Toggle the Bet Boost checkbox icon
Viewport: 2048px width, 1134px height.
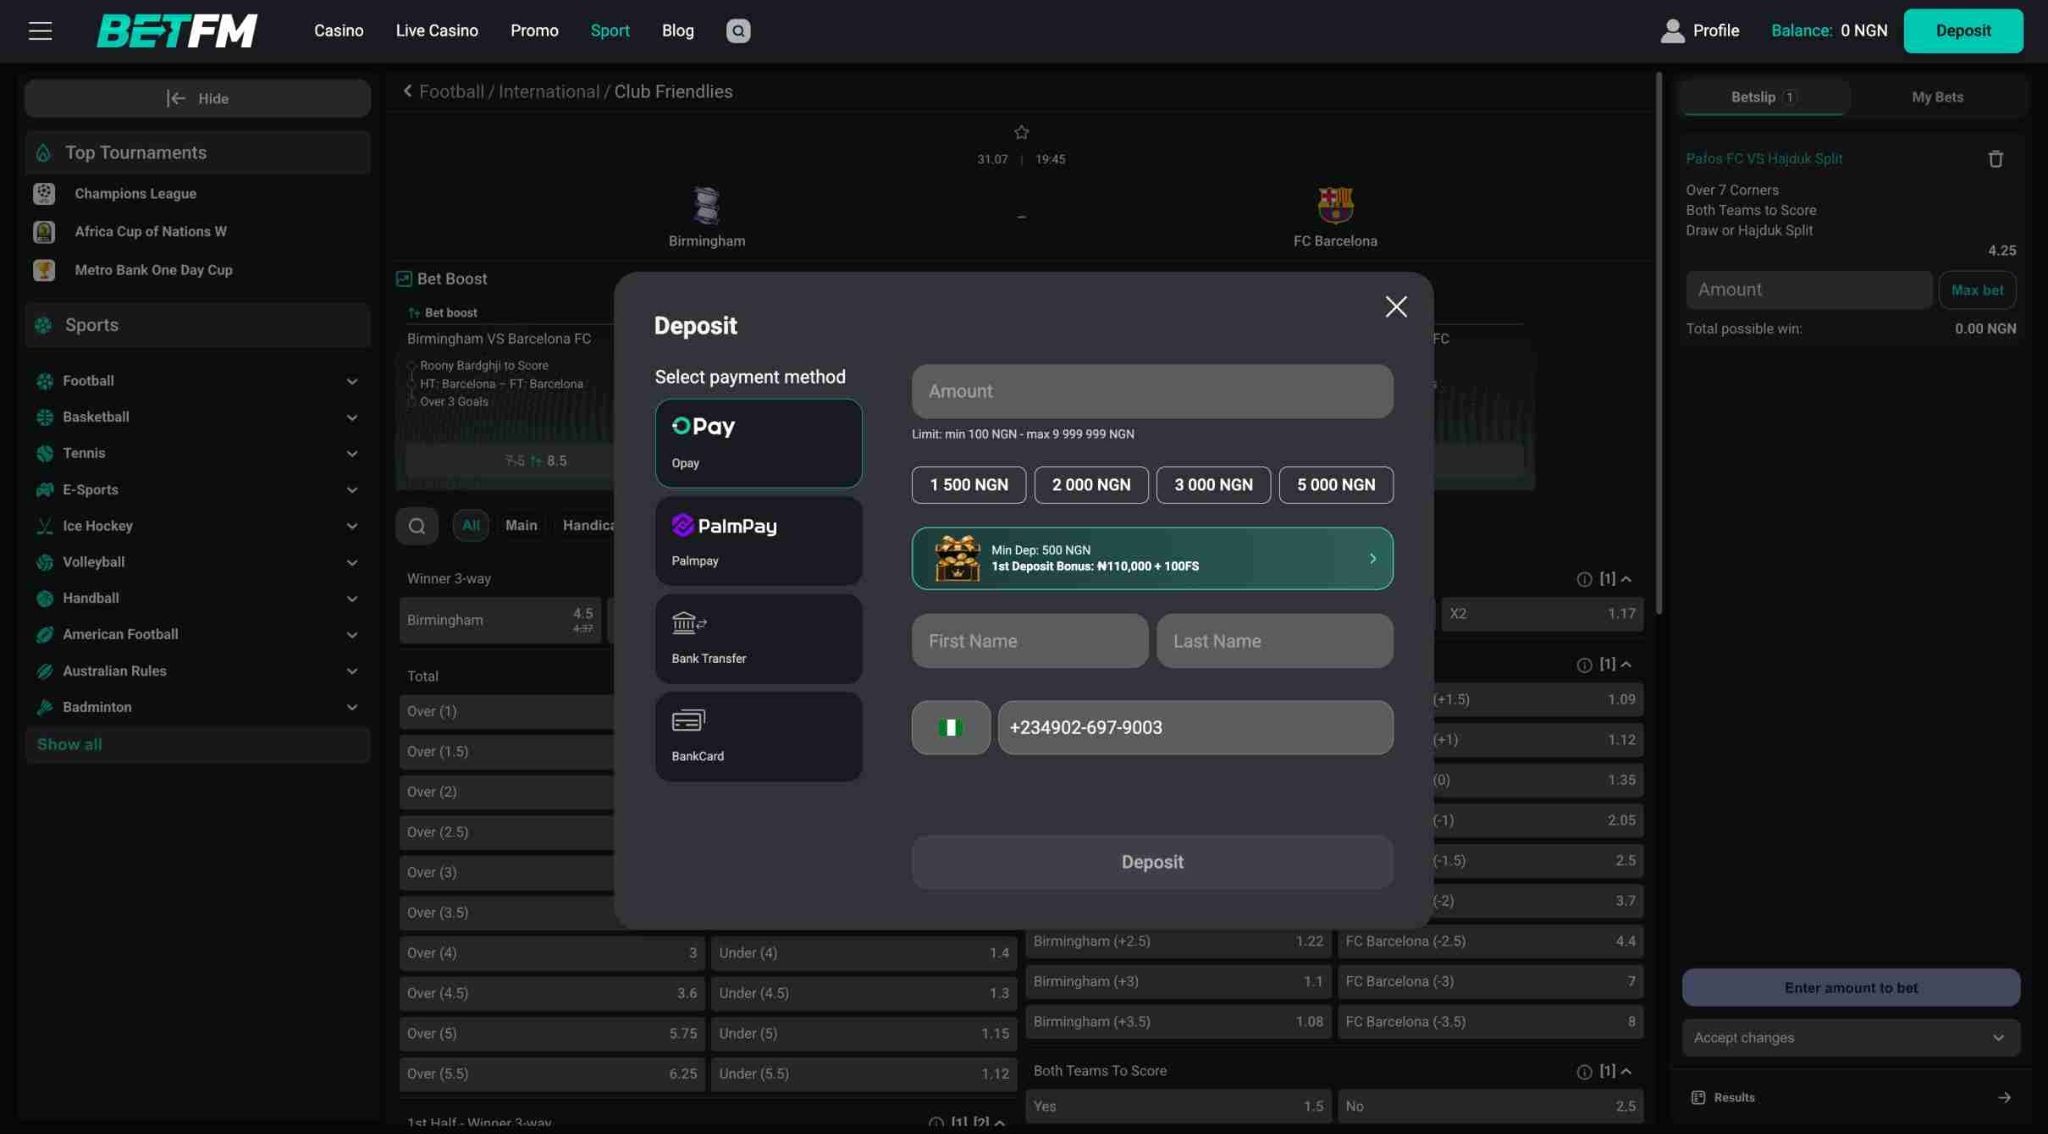[x=404, y=279]
